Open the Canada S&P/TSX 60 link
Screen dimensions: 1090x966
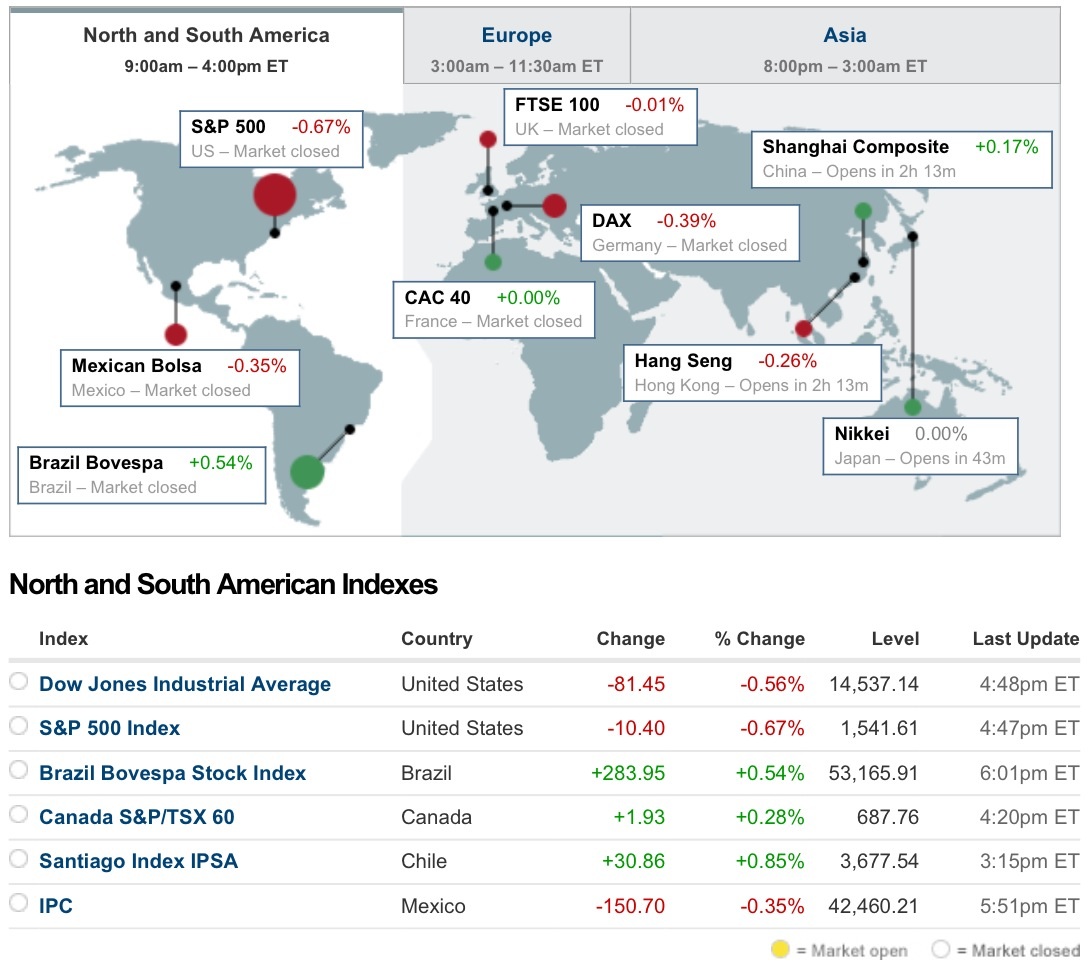point(136,817)
